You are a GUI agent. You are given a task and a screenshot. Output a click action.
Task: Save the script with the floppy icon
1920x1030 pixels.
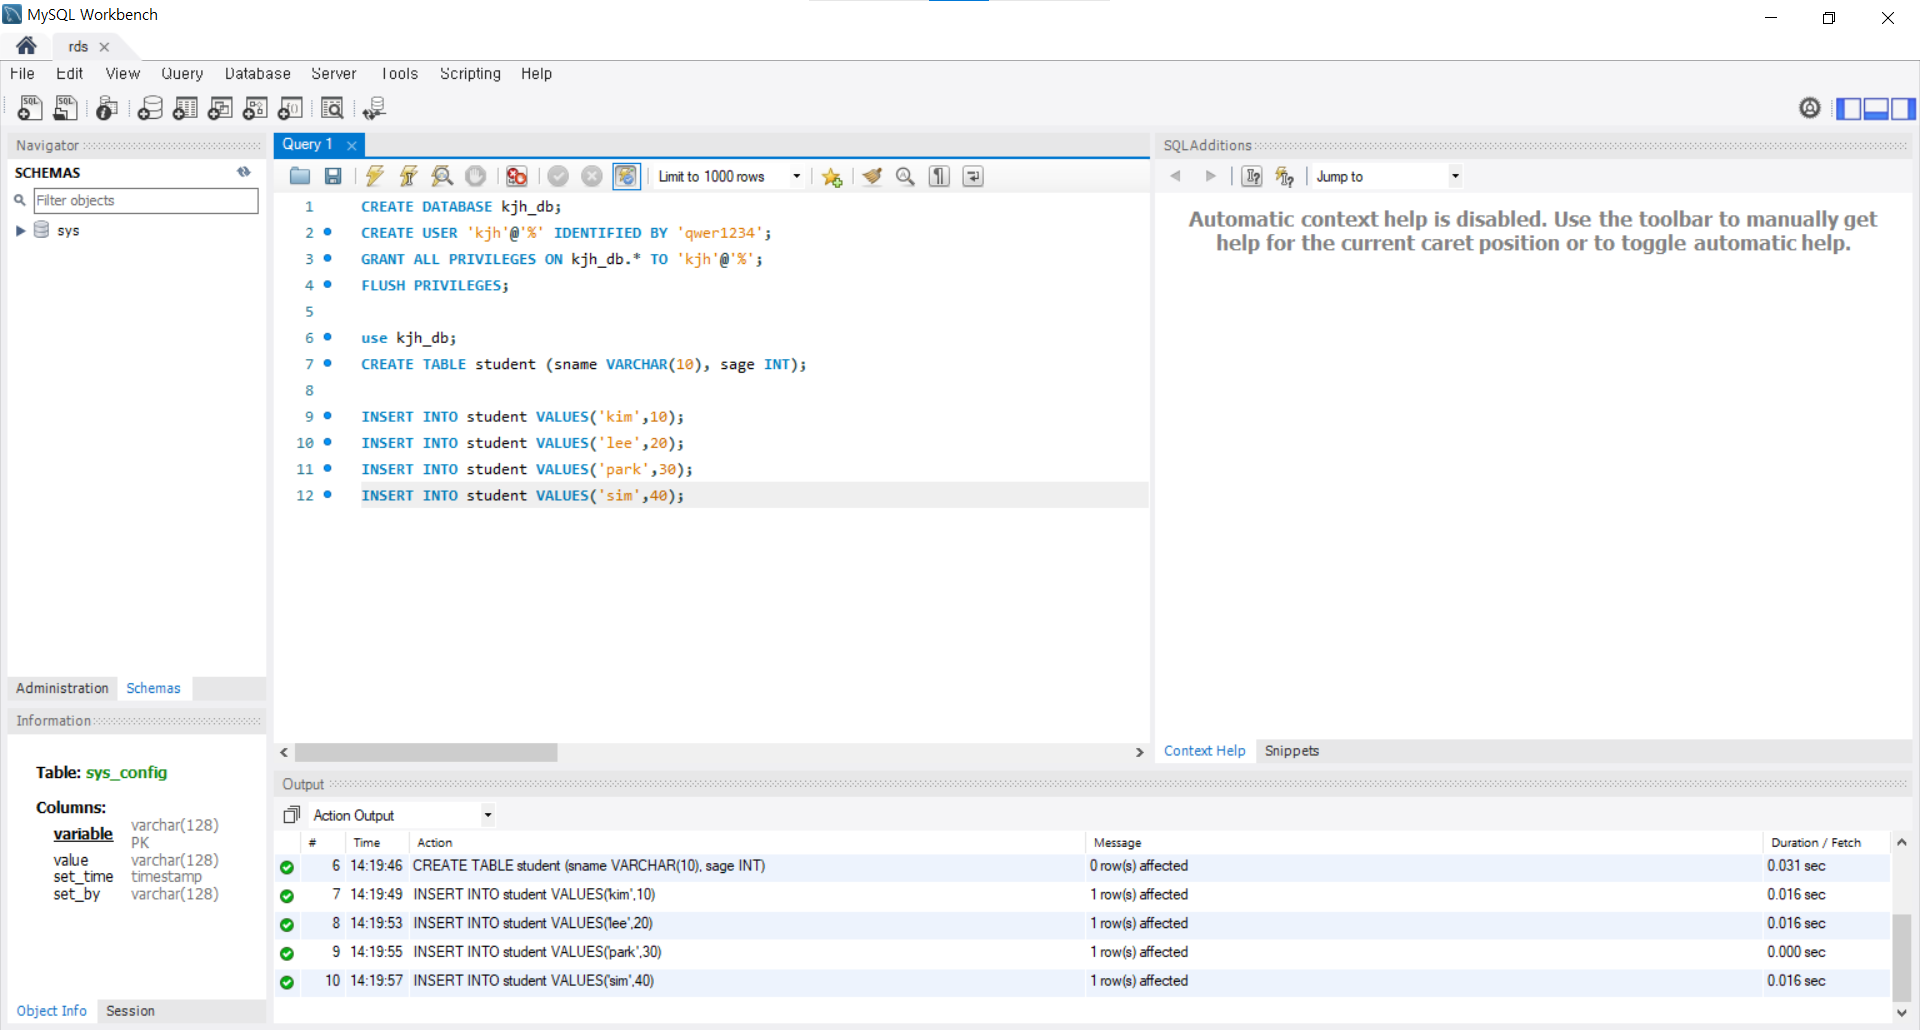pos(333,176)
